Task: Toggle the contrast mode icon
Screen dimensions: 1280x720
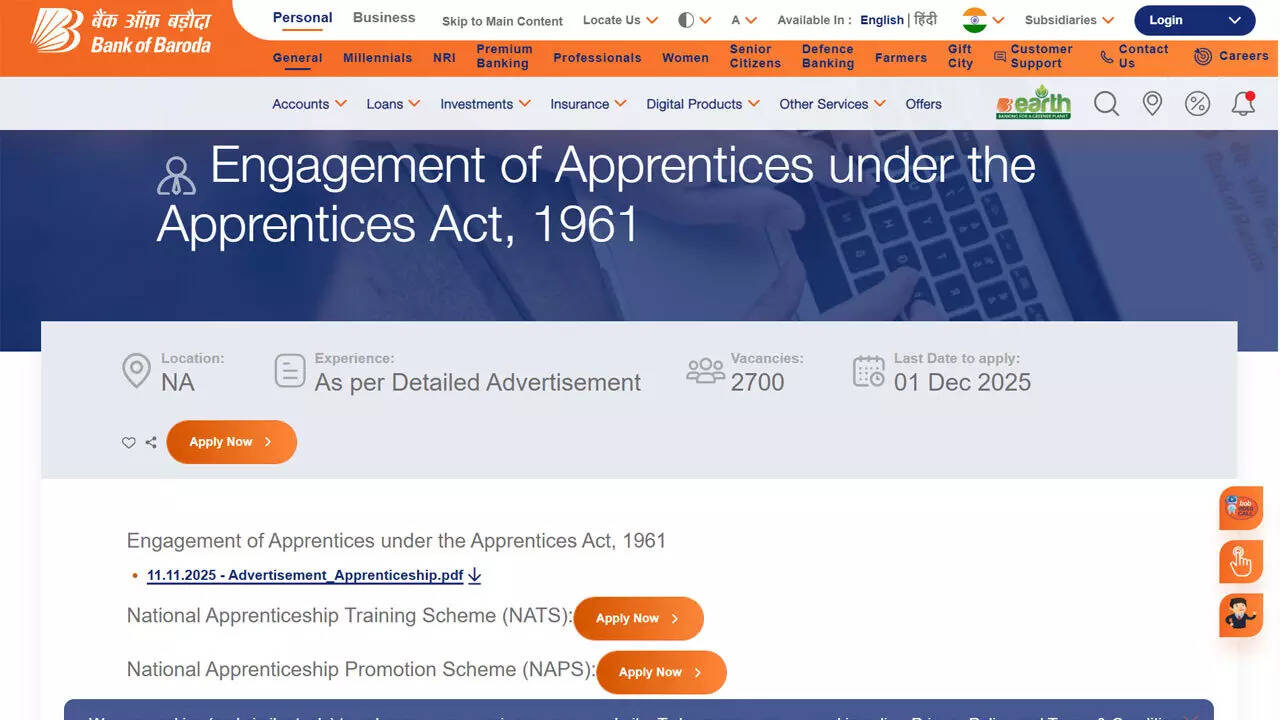Action: [x=686, y=20]
